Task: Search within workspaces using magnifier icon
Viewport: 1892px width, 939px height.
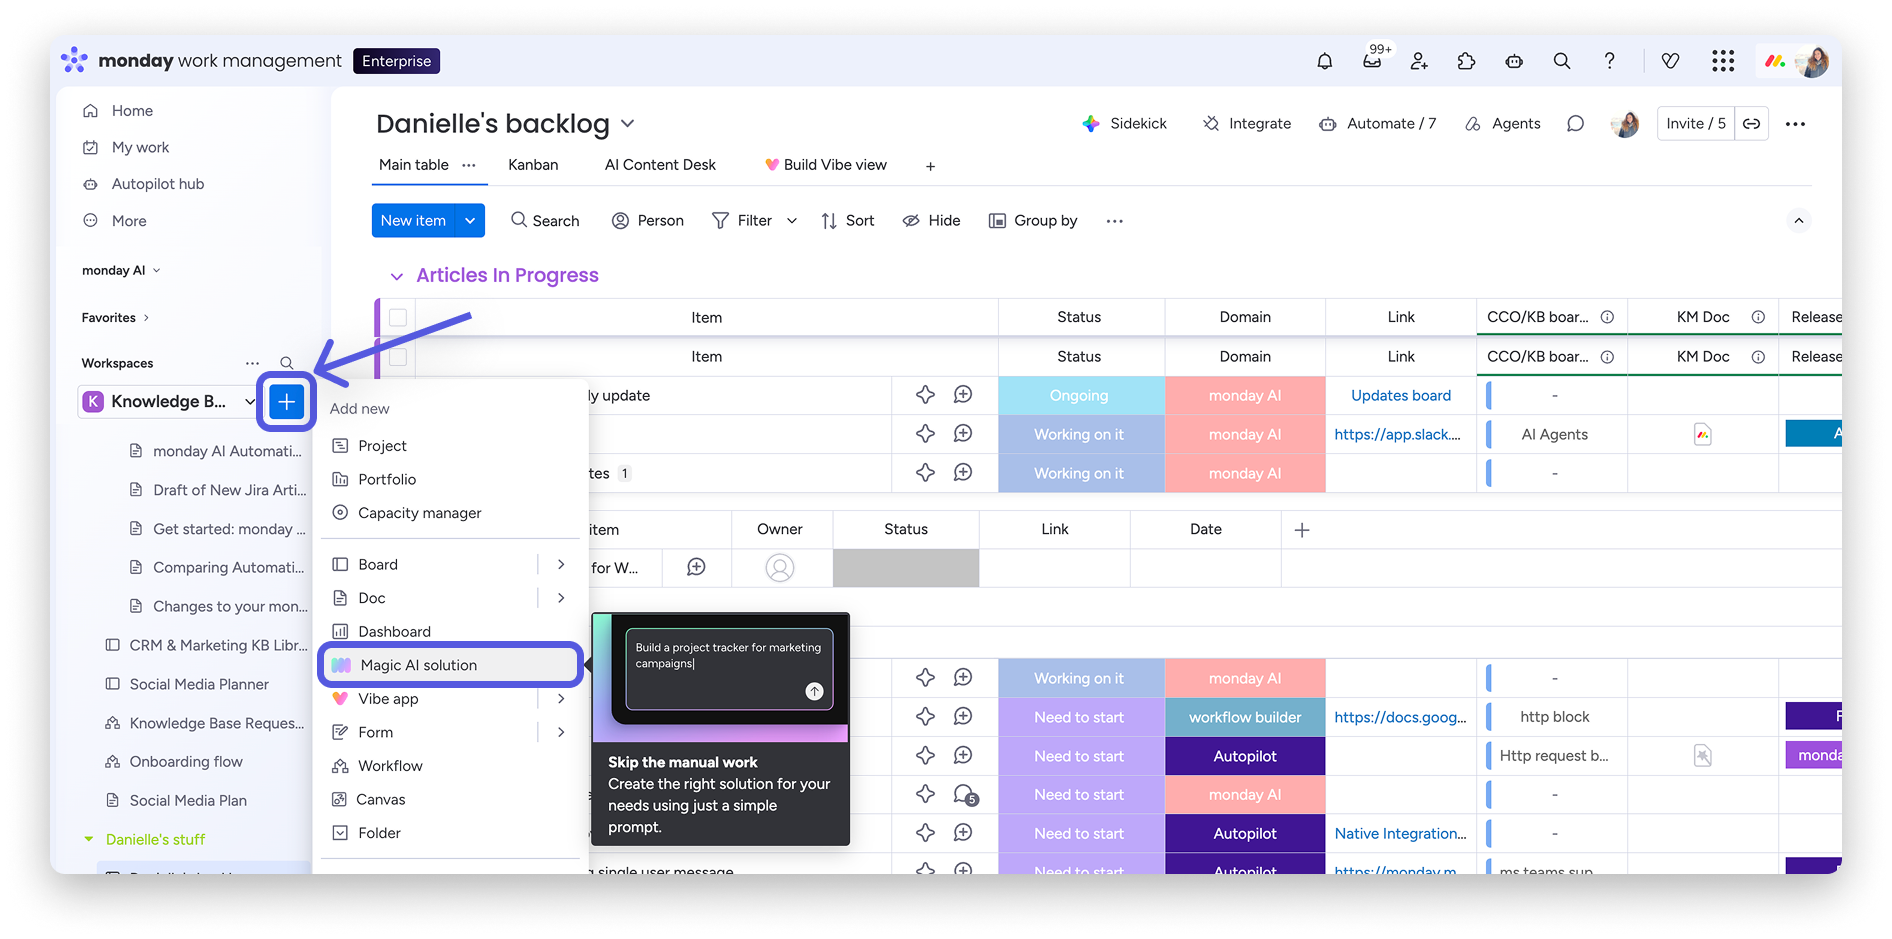Action: (x=287, y=363)
